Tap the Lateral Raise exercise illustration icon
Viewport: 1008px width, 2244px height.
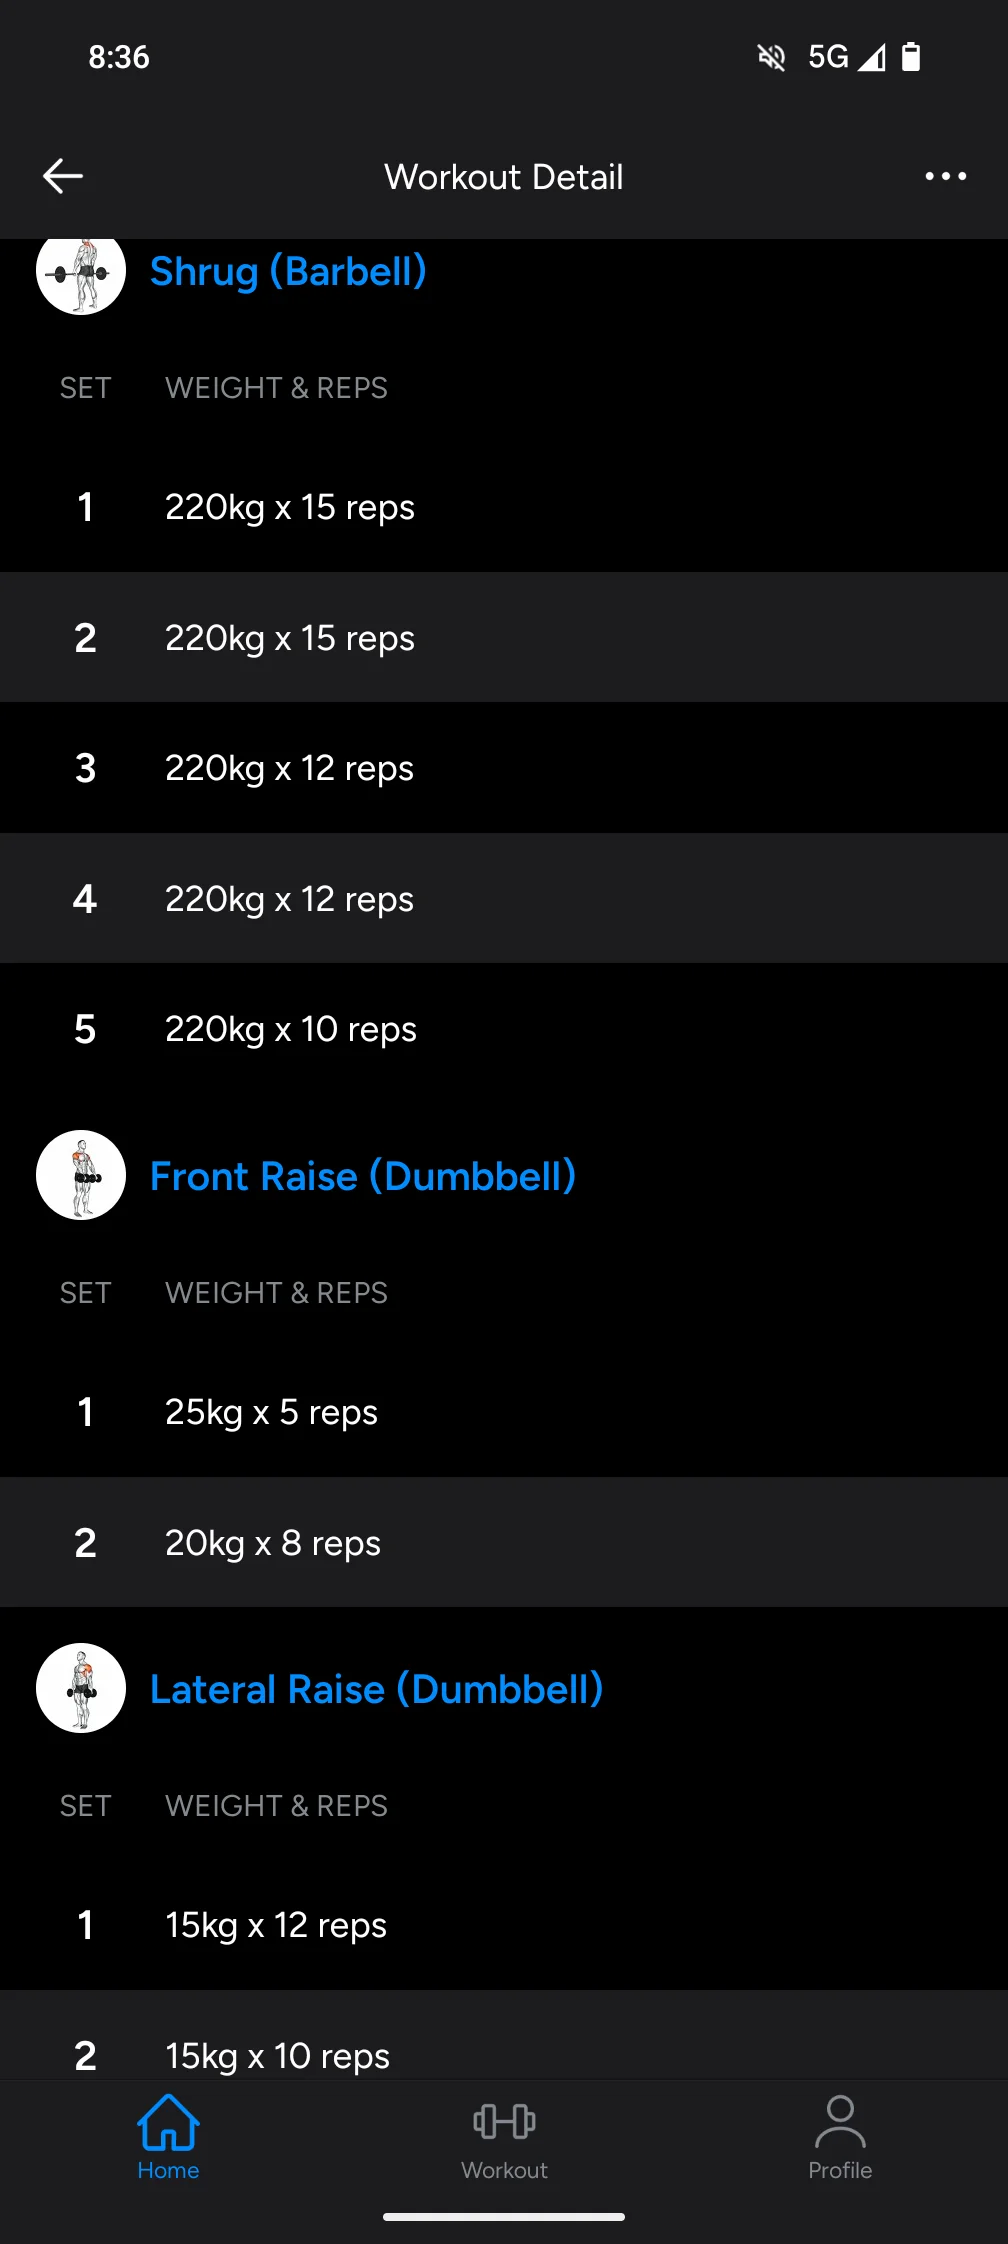[81, 1688]
